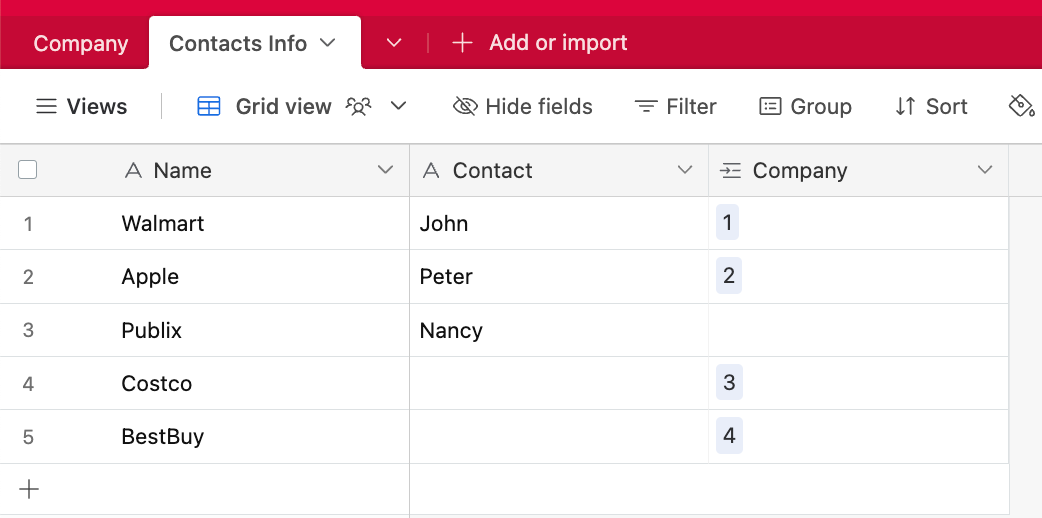Image resolution: width=1042 pixels, height=518 pixels.
Task: Open the Company column dropdown arrow
Action: pyautogui.click(x=985, y=170)
